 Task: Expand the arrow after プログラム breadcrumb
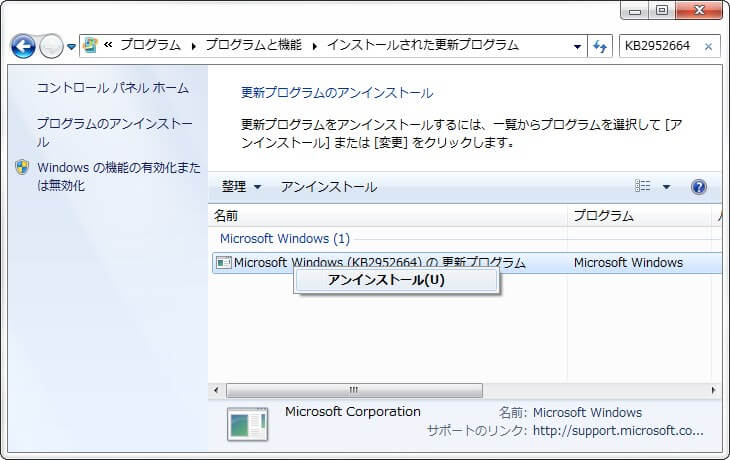coord(193,46)
